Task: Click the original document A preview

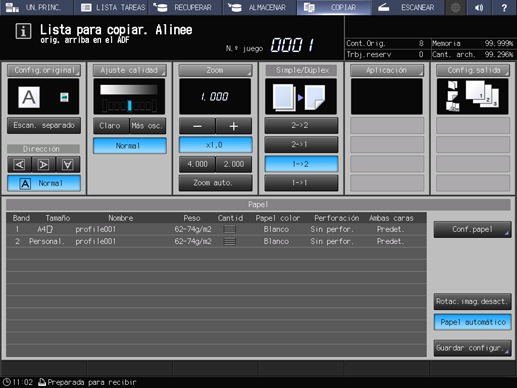Action: point(29,97)
